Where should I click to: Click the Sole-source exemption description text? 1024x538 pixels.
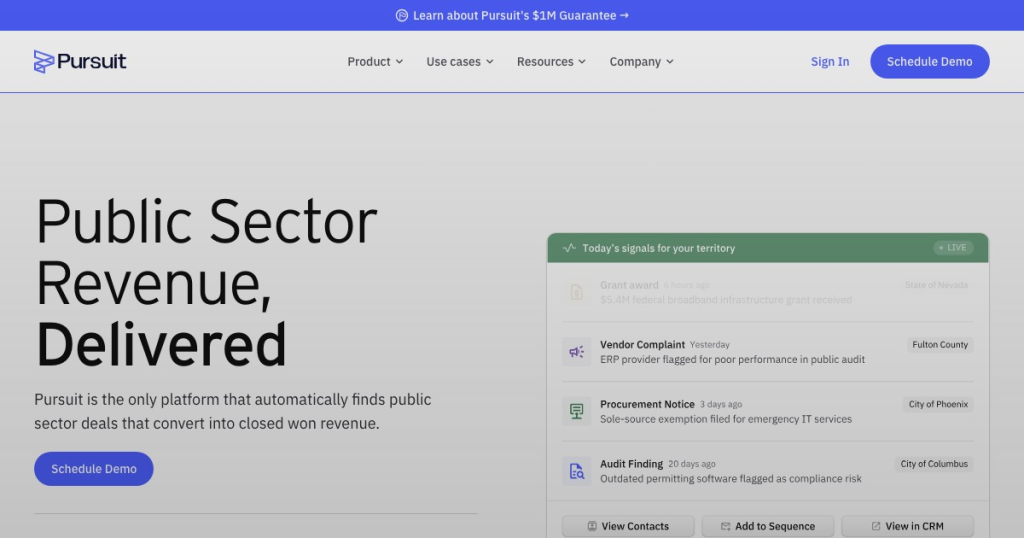click(726, 419)
